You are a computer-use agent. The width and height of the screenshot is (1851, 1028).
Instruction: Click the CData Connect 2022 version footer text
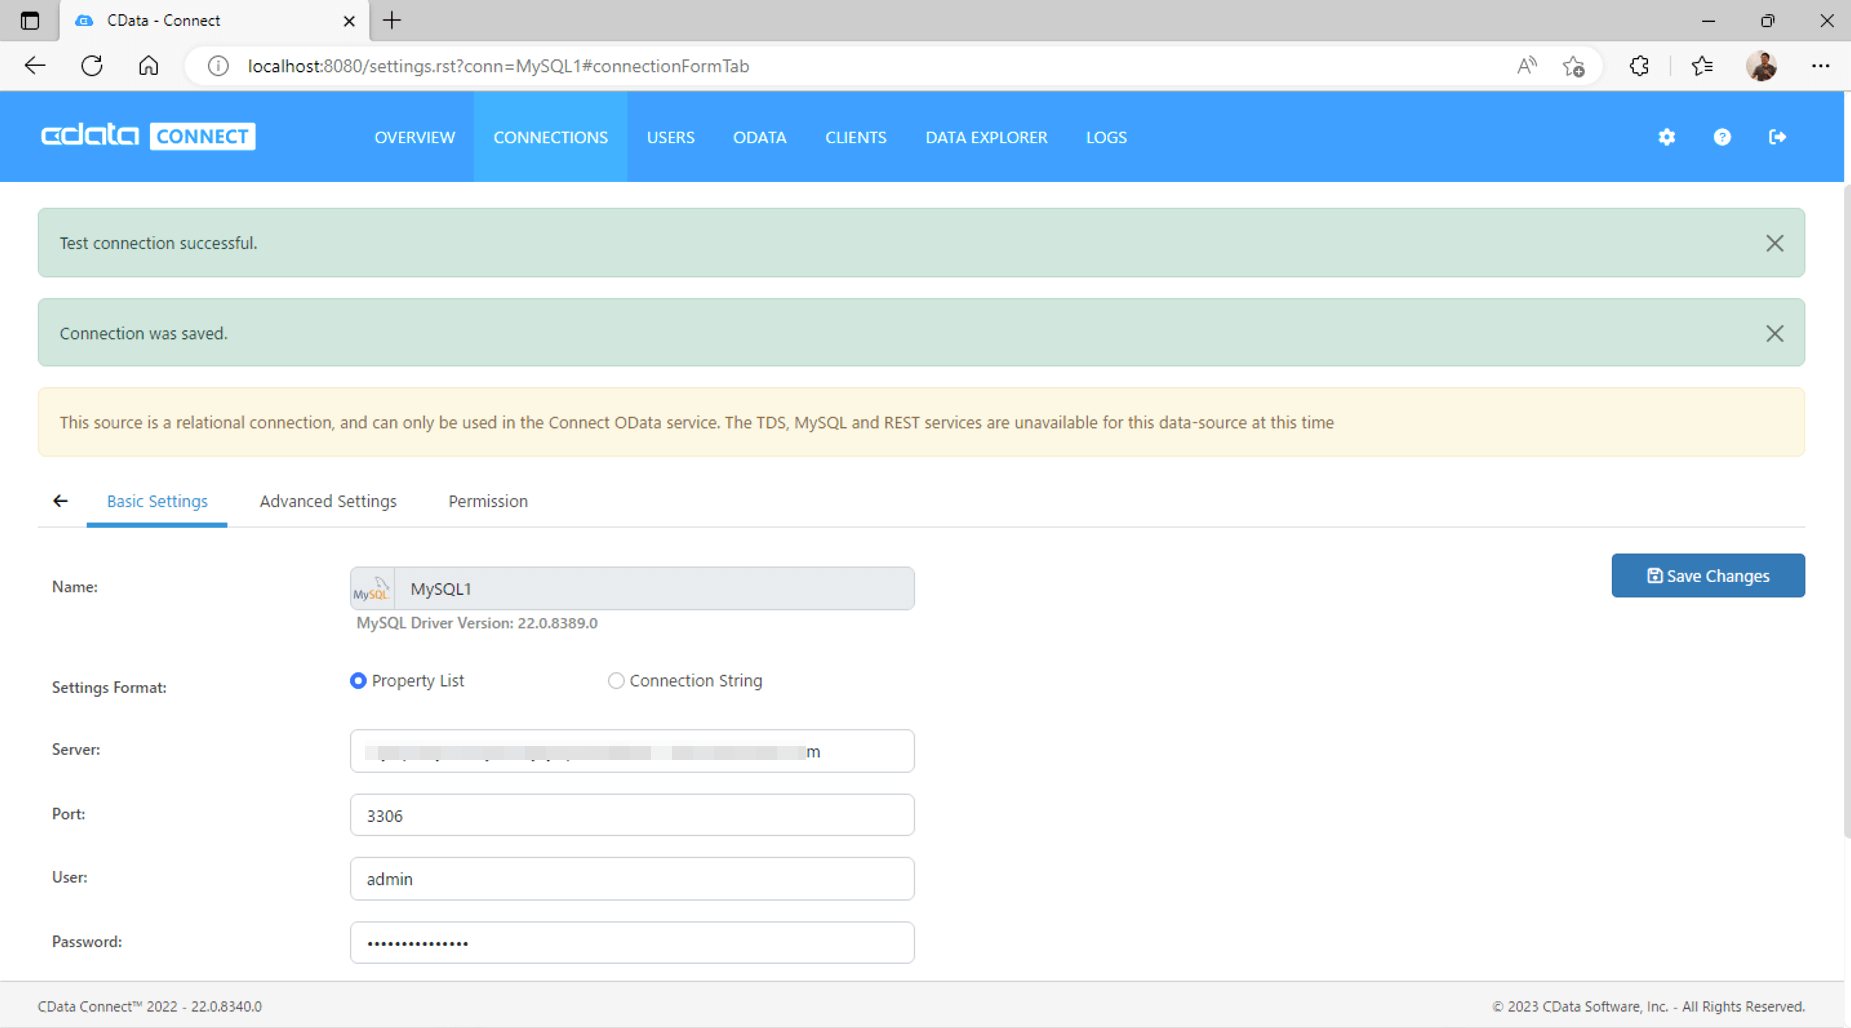coord(150,1006)
